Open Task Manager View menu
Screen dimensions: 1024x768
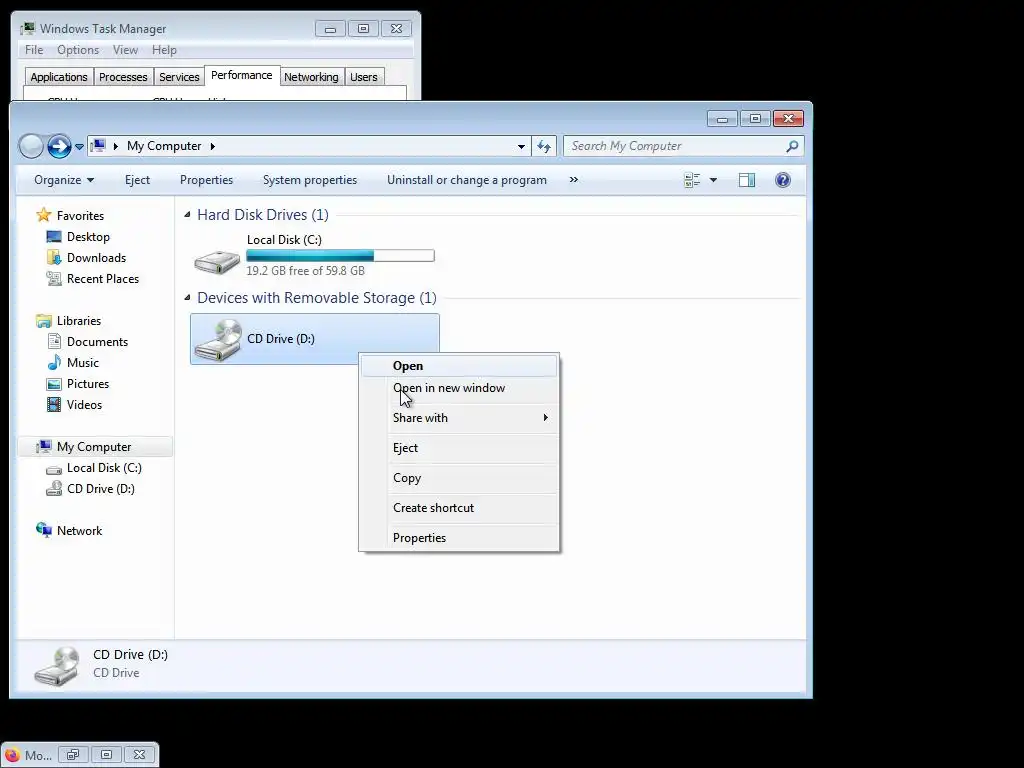point(125,50)
